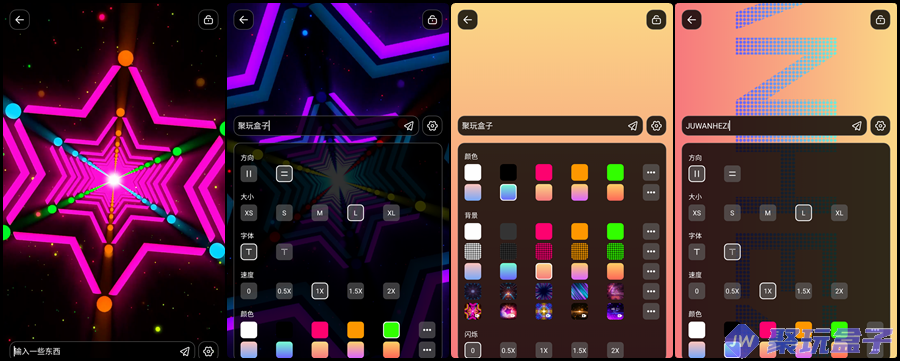Screen dimensions: 900x361
Task: Pick the first font style on fourth screen
Action: pyautogui.click(x=697, y=252)
